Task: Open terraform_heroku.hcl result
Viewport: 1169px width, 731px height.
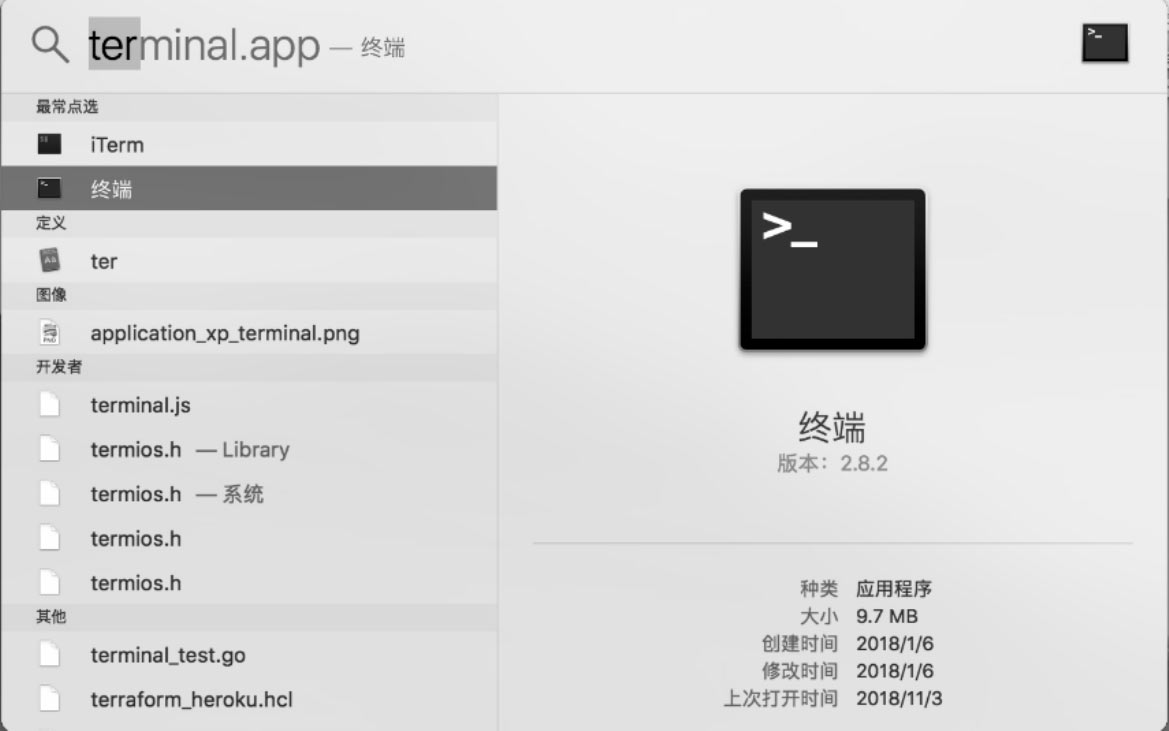Action: coord(249,699)
